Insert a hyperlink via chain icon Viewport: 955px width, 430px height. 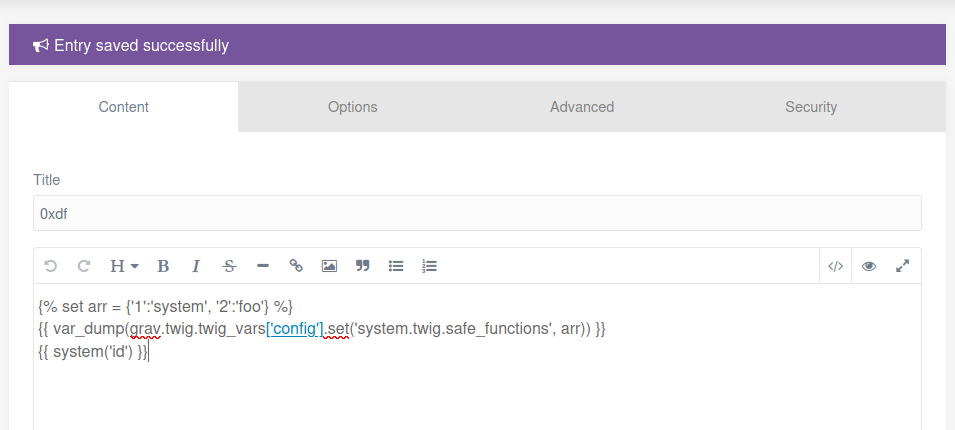click(x=296, y=266)
